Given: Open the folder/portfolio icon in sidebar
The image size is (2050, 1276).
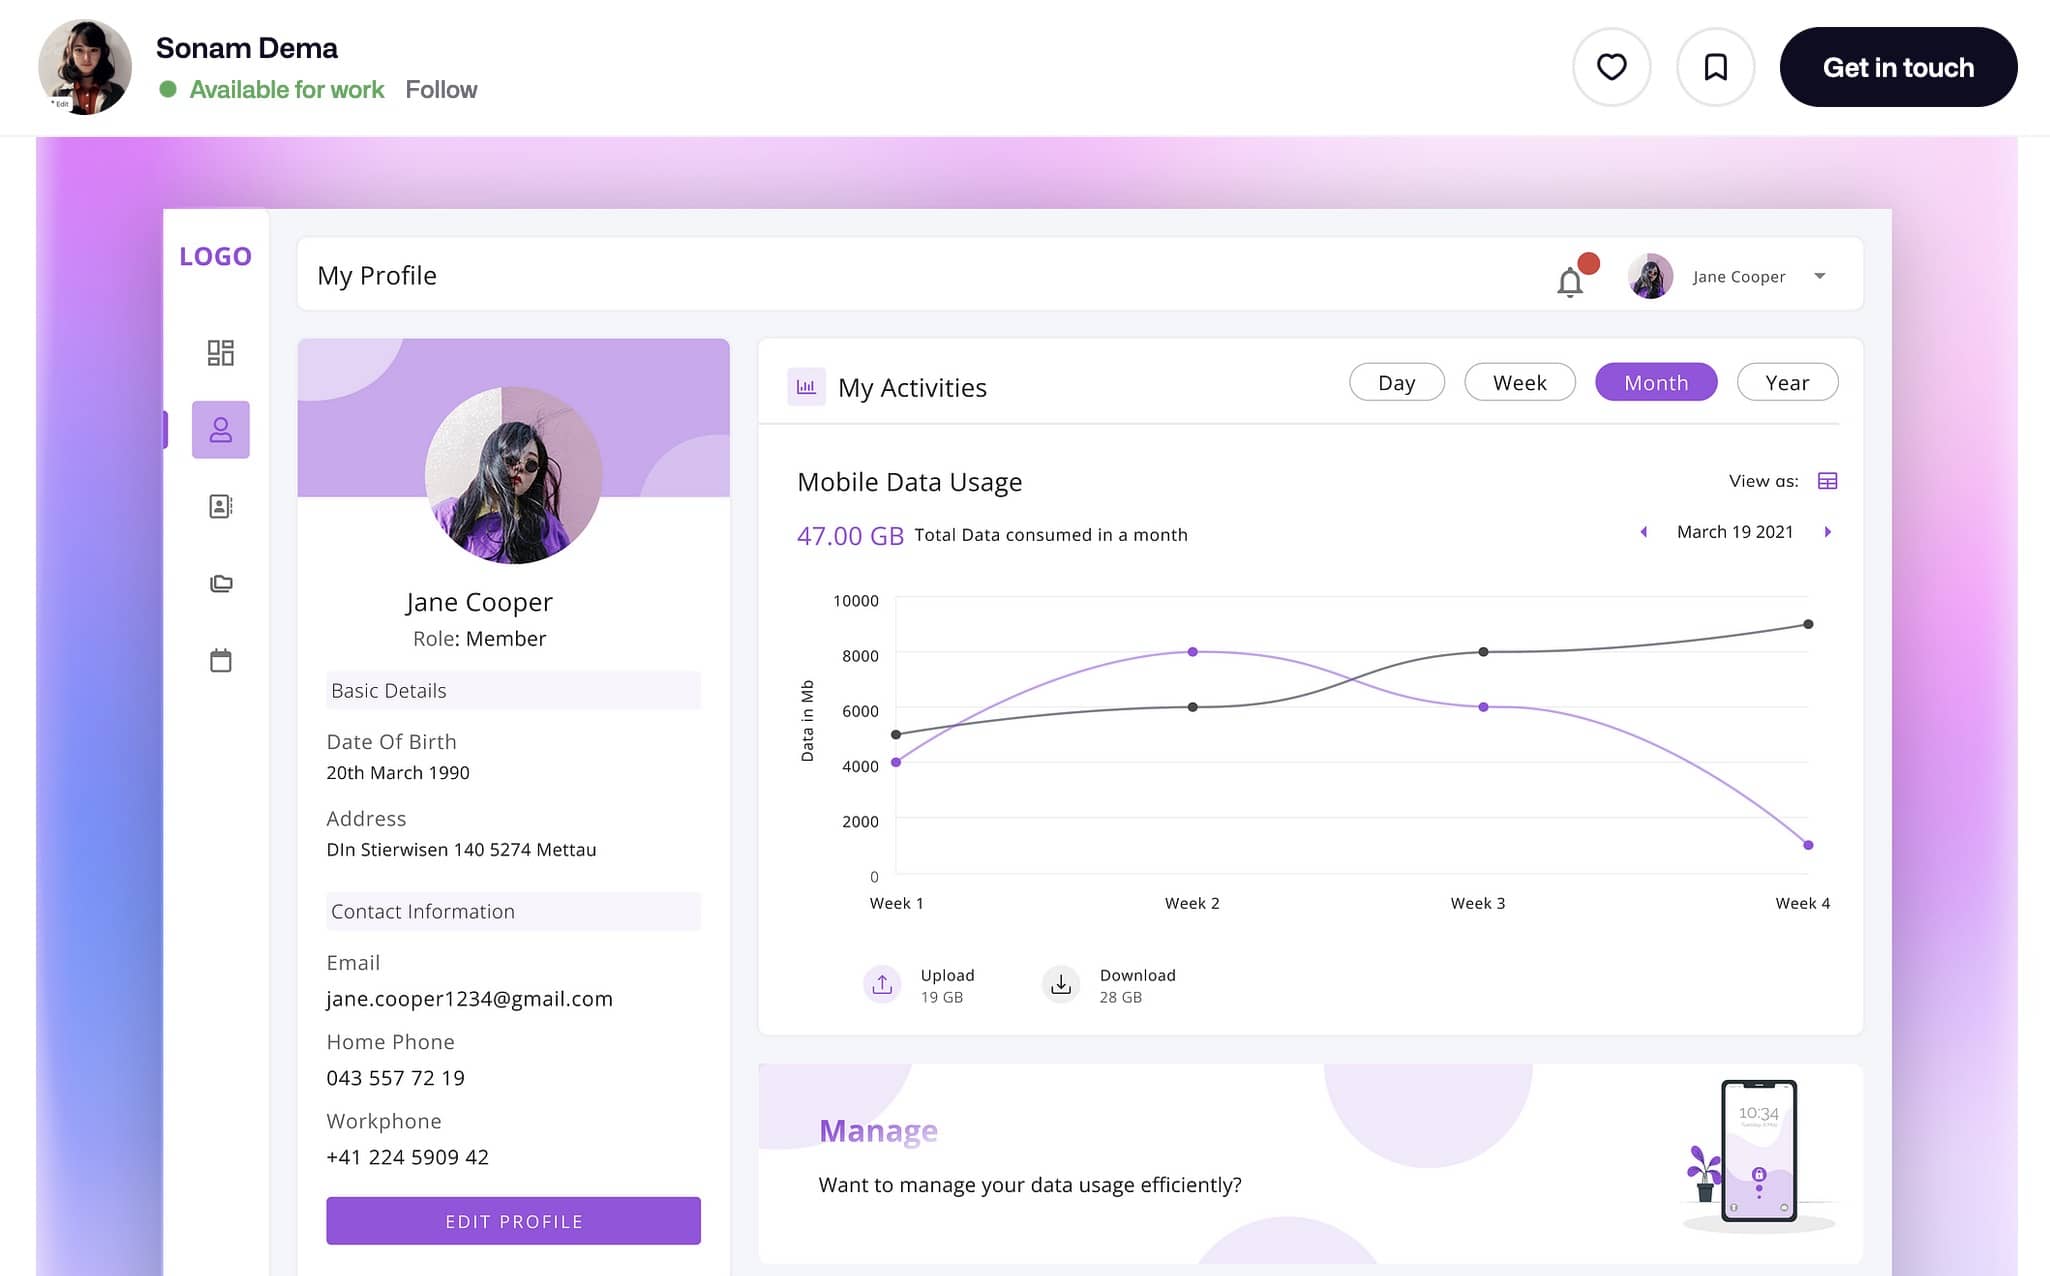Looking at the screenshot, I should point(220,582).
